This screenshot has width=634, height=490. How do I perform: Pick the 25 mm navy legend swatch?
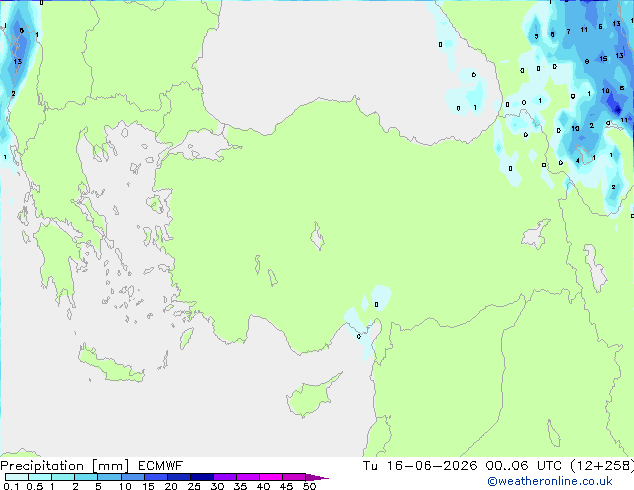(201, 477)
